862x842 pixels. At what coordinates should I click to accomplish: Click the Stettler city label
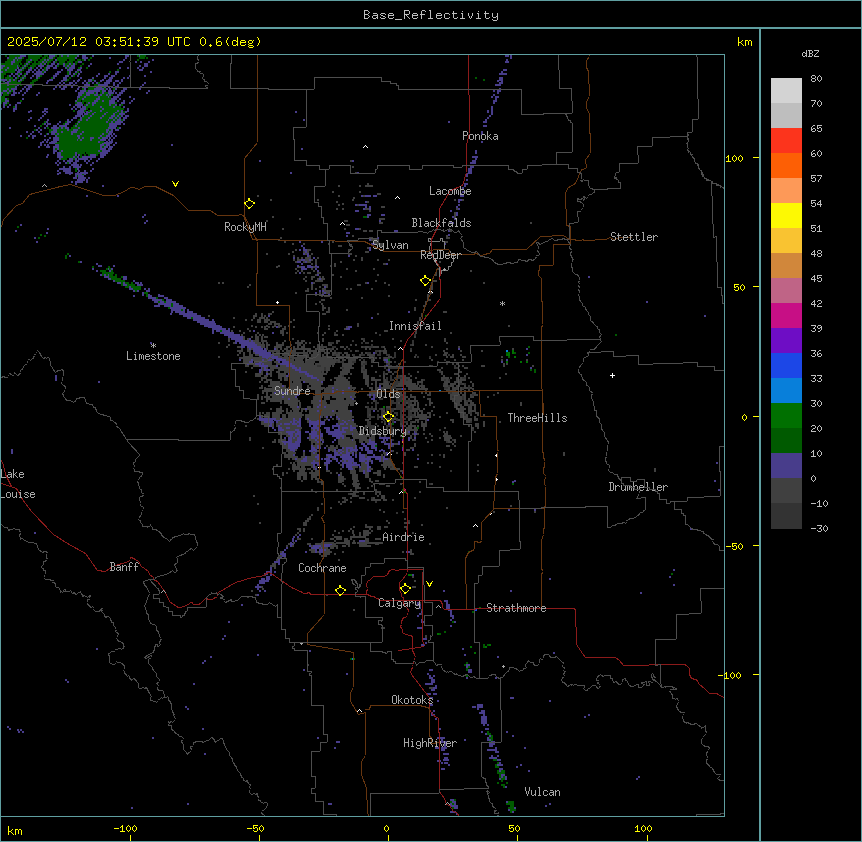click(634, 237)
